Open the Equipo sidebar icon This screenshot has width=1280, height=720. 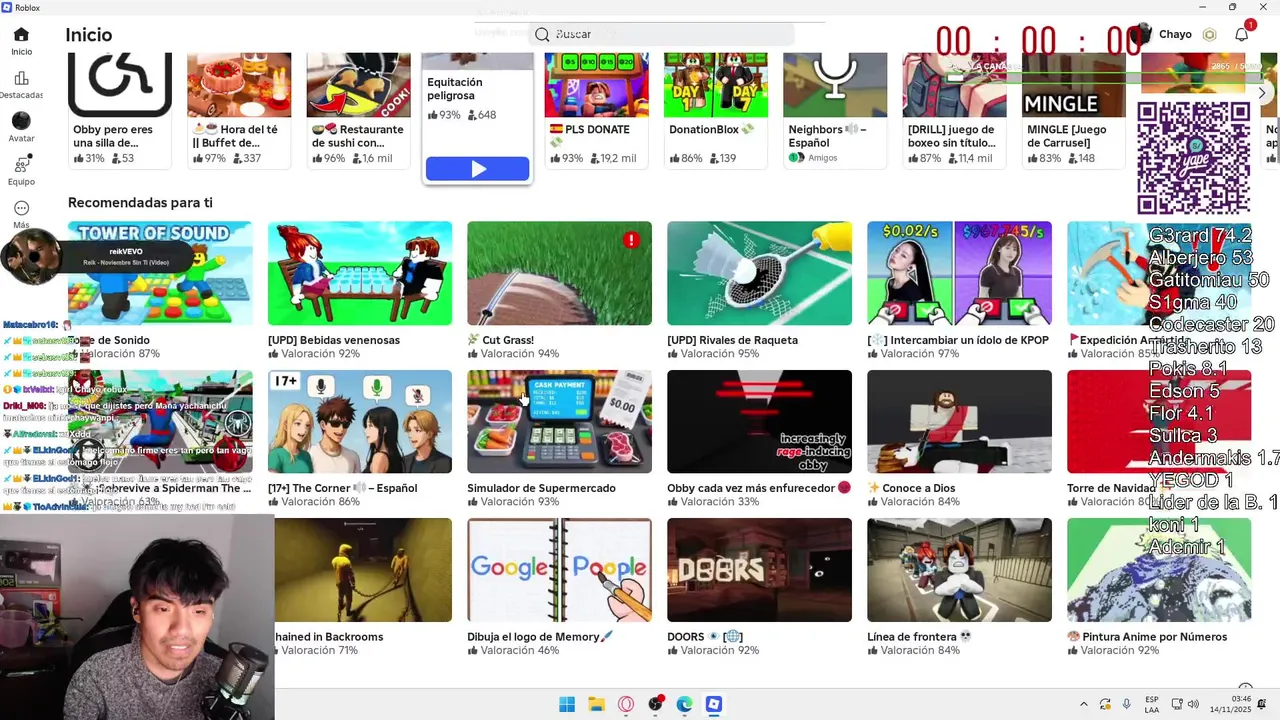21,164
